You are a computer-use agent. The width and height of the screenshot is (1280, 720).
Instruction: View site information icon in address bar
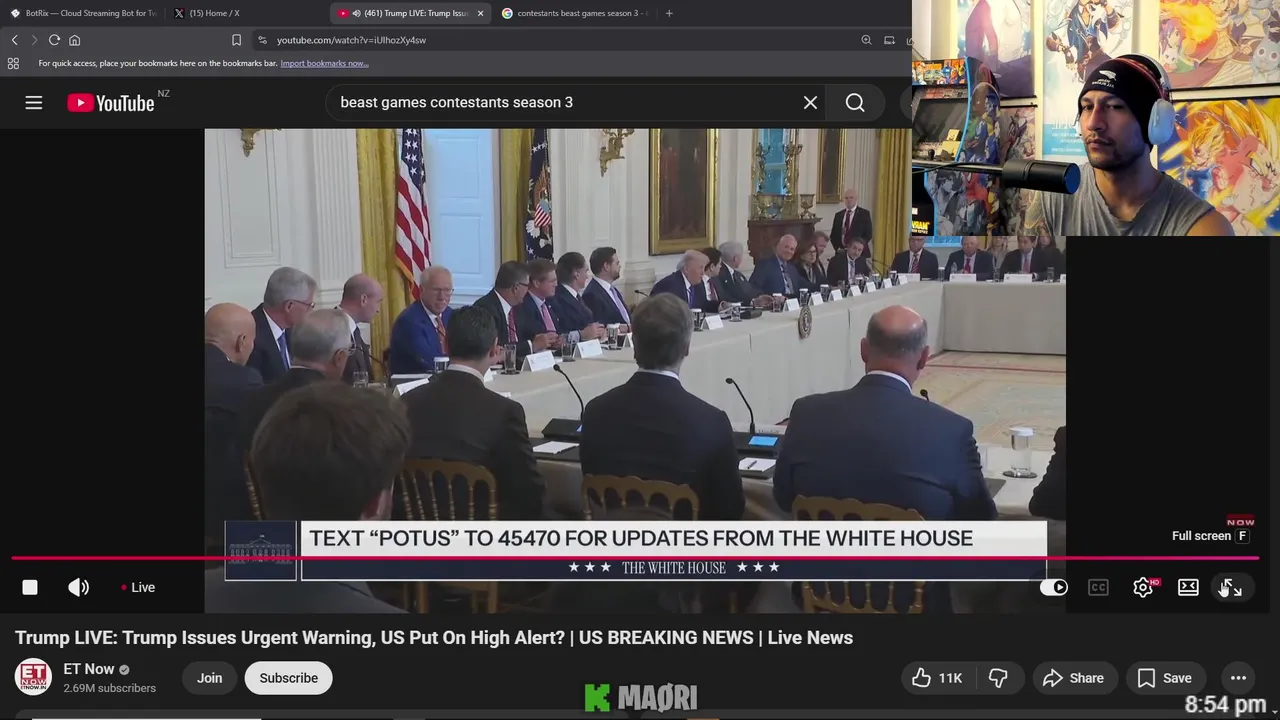(x=262, y=40)
